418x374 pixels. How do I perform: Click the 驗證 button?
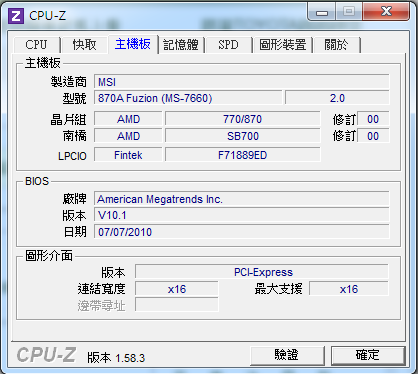click(x=287, y=355)
